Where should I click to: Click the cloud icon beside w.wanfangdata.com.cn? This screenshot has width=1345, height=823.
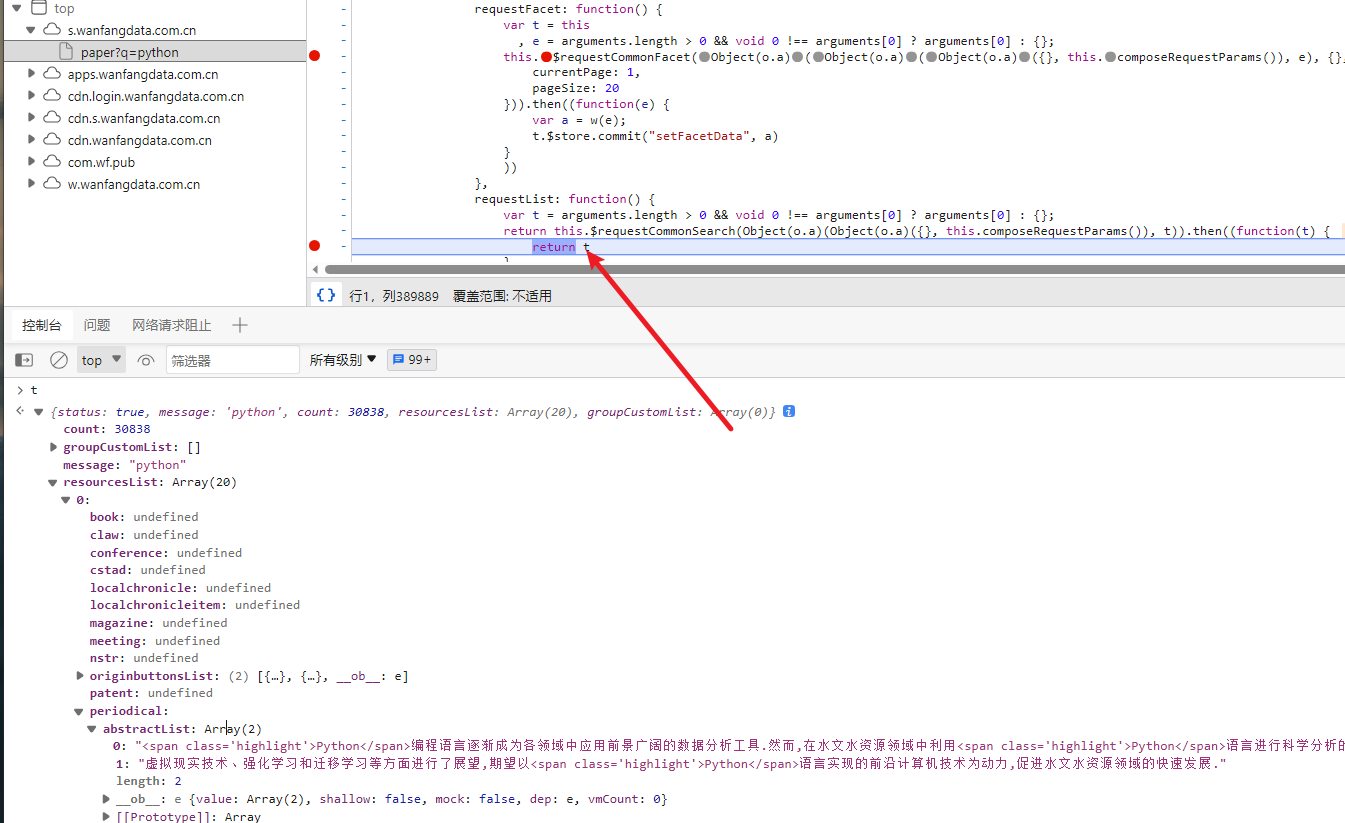52,184
